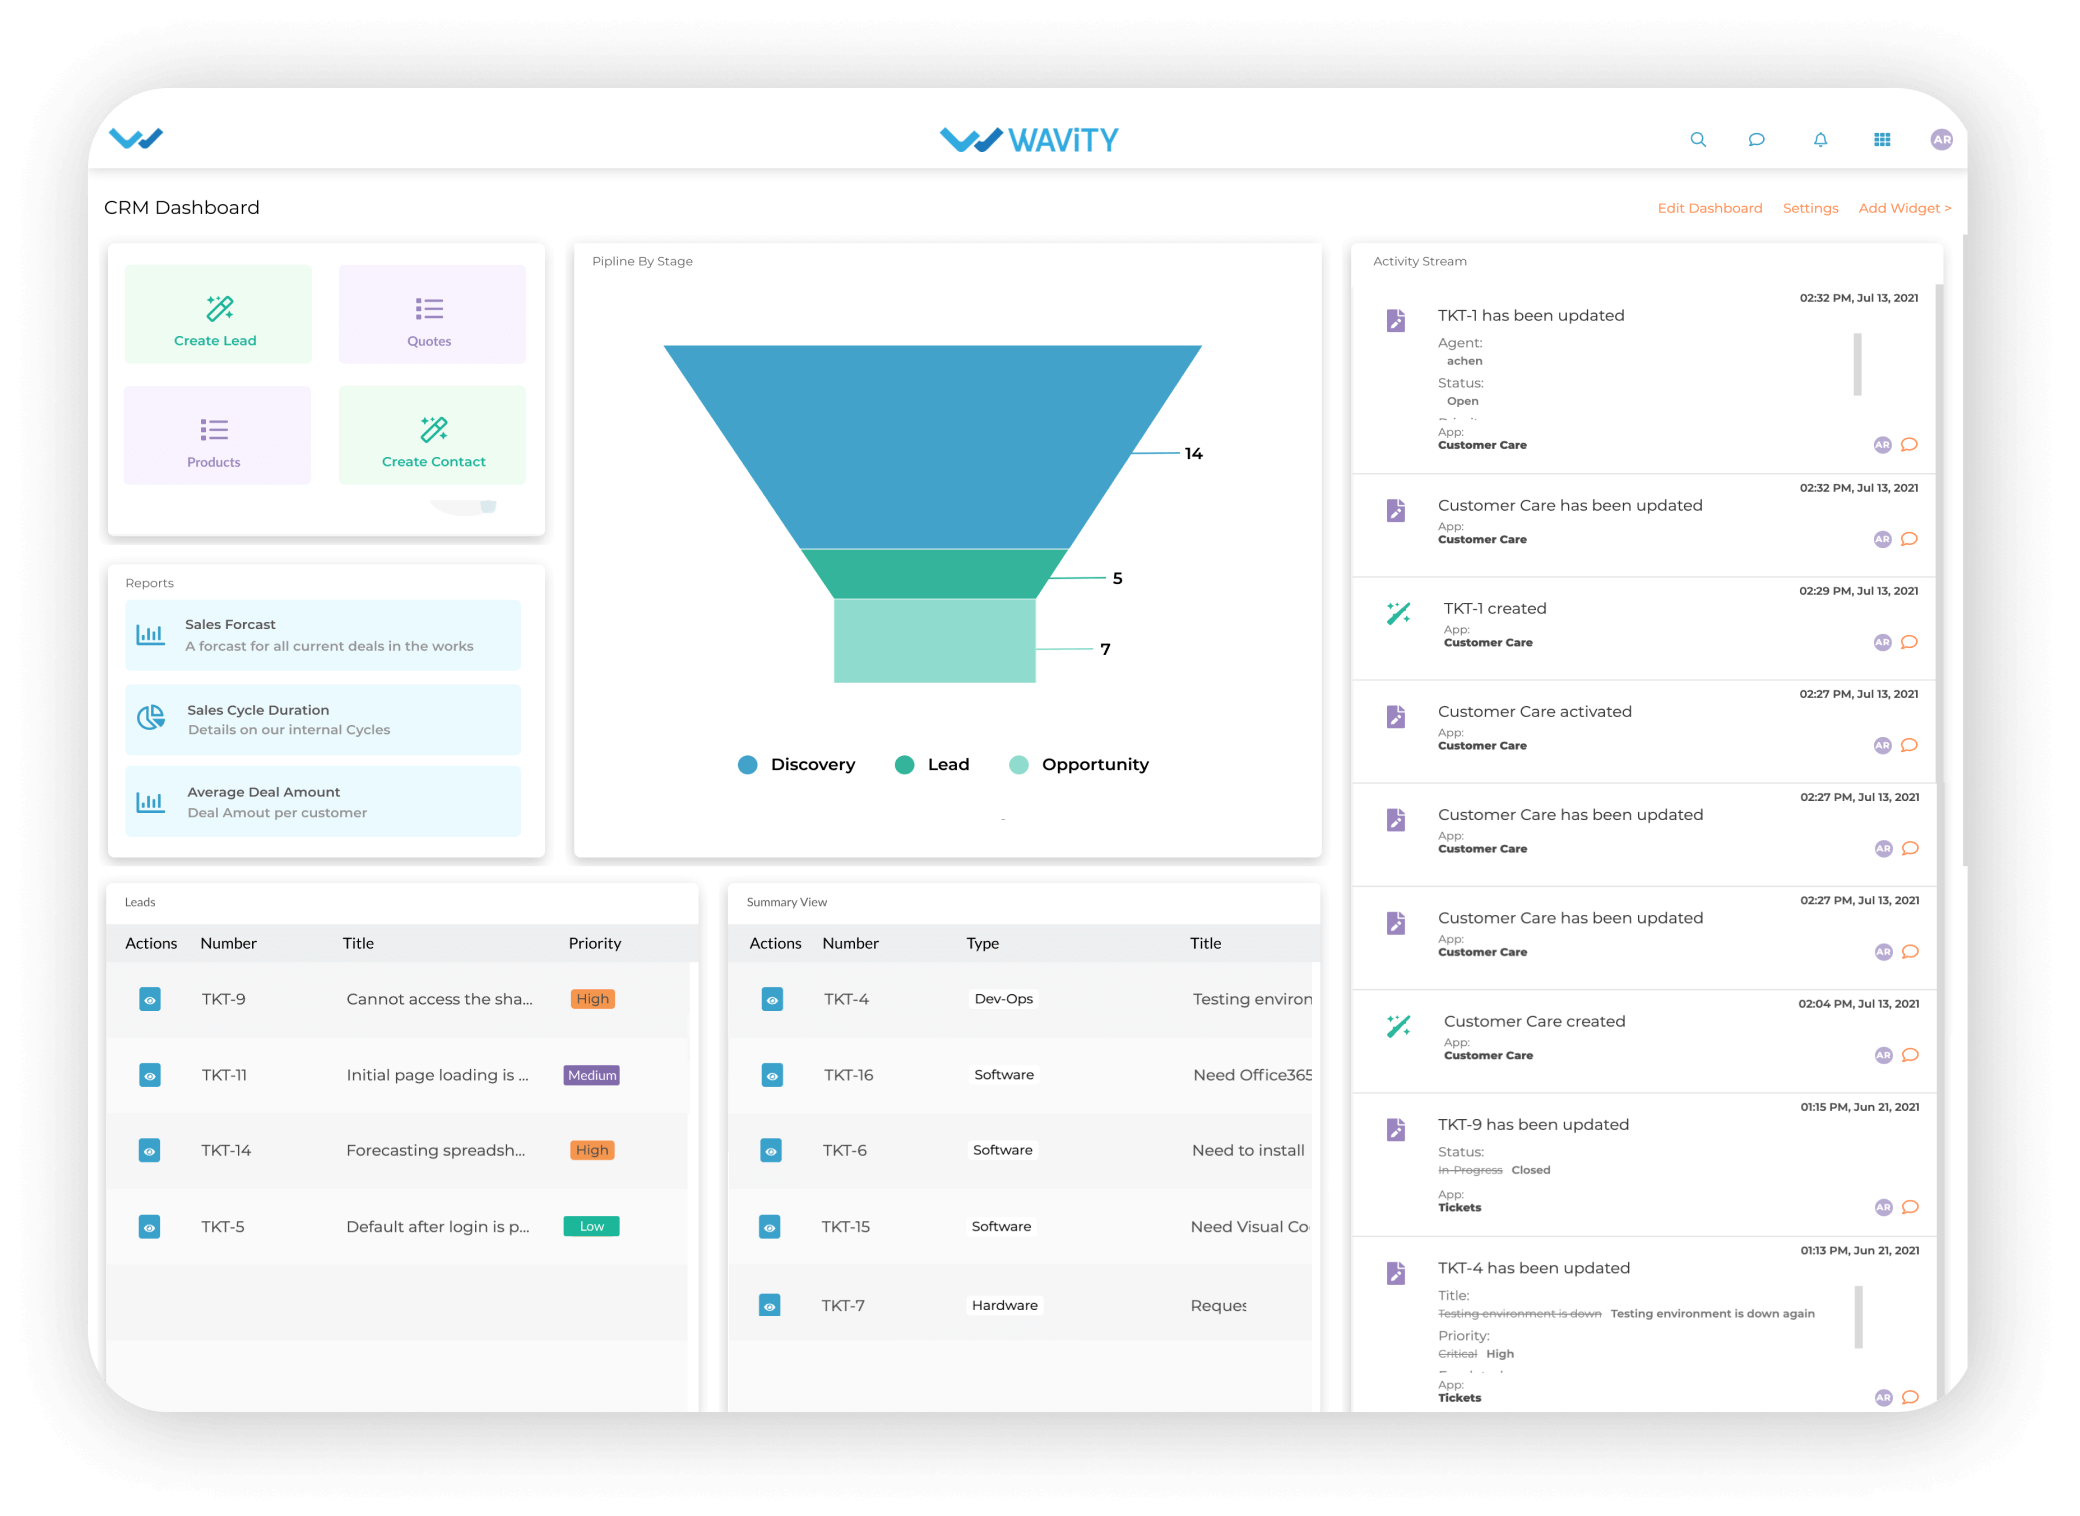Toggle the Opportunity legend item
The height and width of the screenshot is (1516, 2080).
1019,764
